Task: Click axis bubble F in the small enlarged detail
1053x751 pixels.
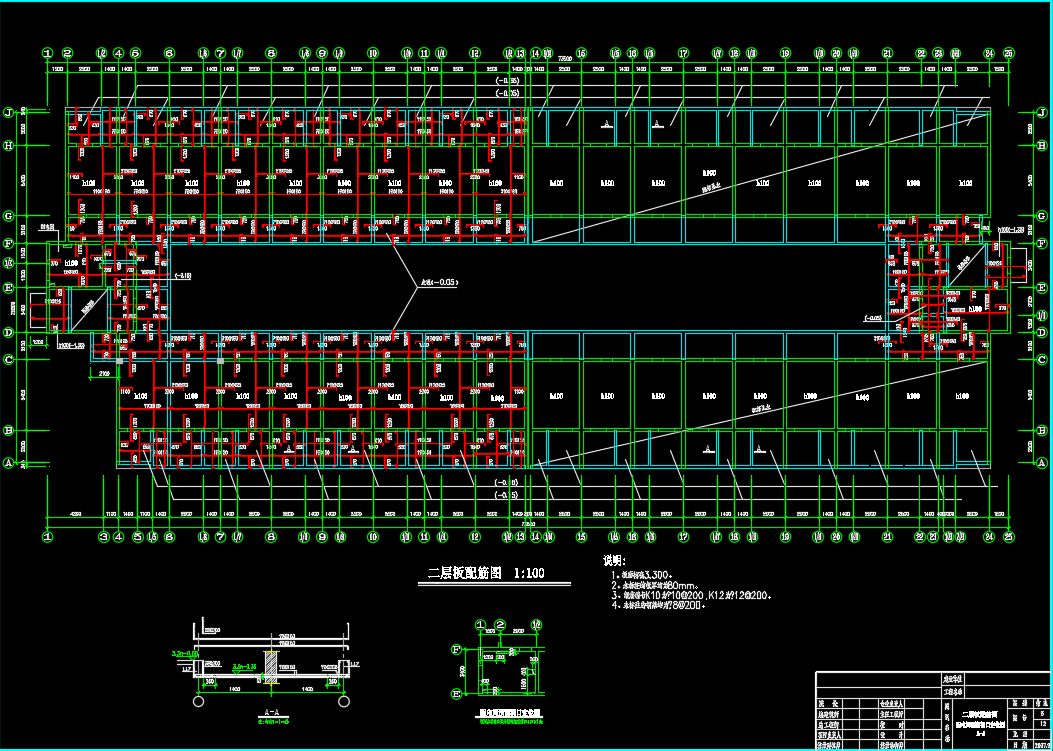Action: coord(457,649)
